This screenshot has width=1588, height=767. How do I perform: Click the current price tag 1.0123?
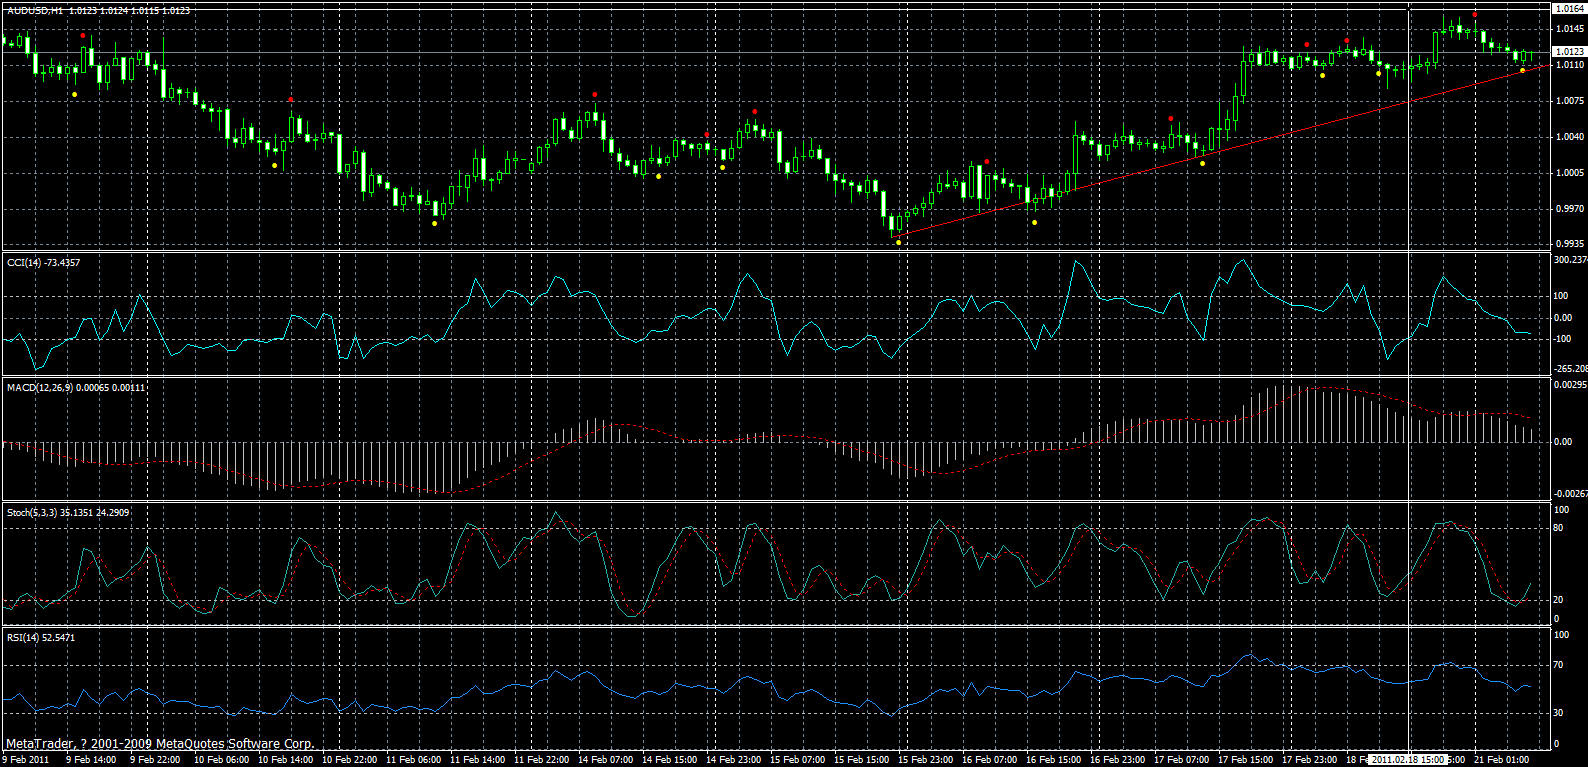pyautogui.click(x=1568, y=51)
